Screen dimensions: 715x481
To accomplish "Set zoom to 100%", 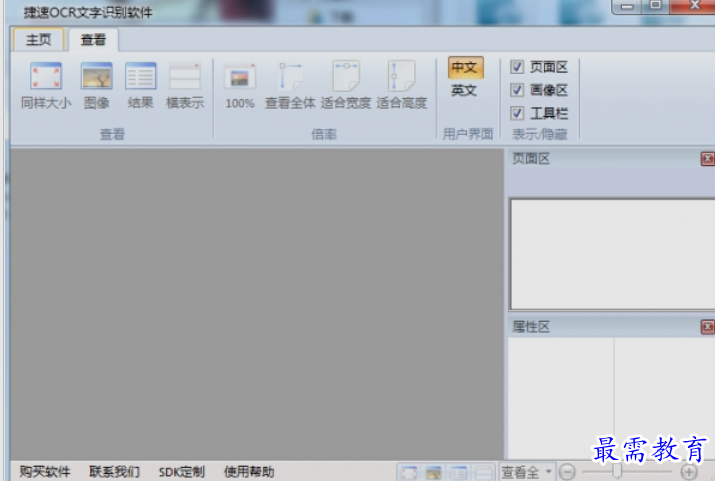I will (x=240, y=86).
